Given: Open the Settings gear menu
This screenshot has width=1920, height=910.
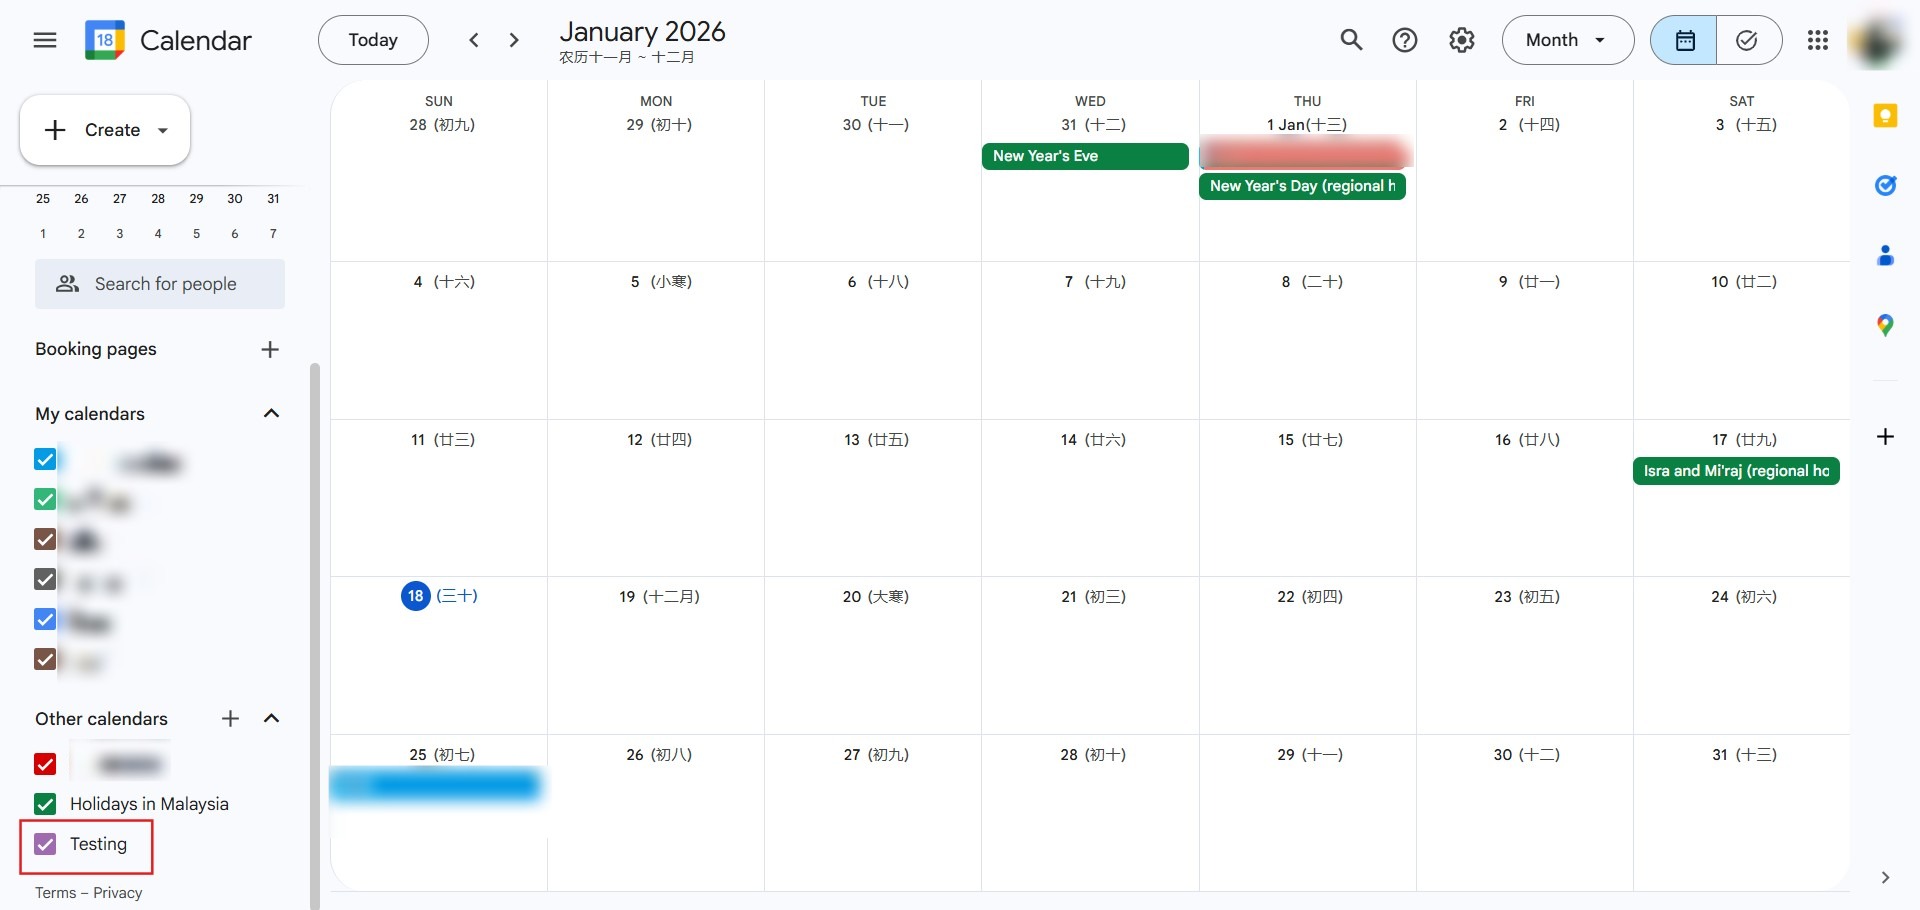Looking at the screenshot, I should [1462, 40].
